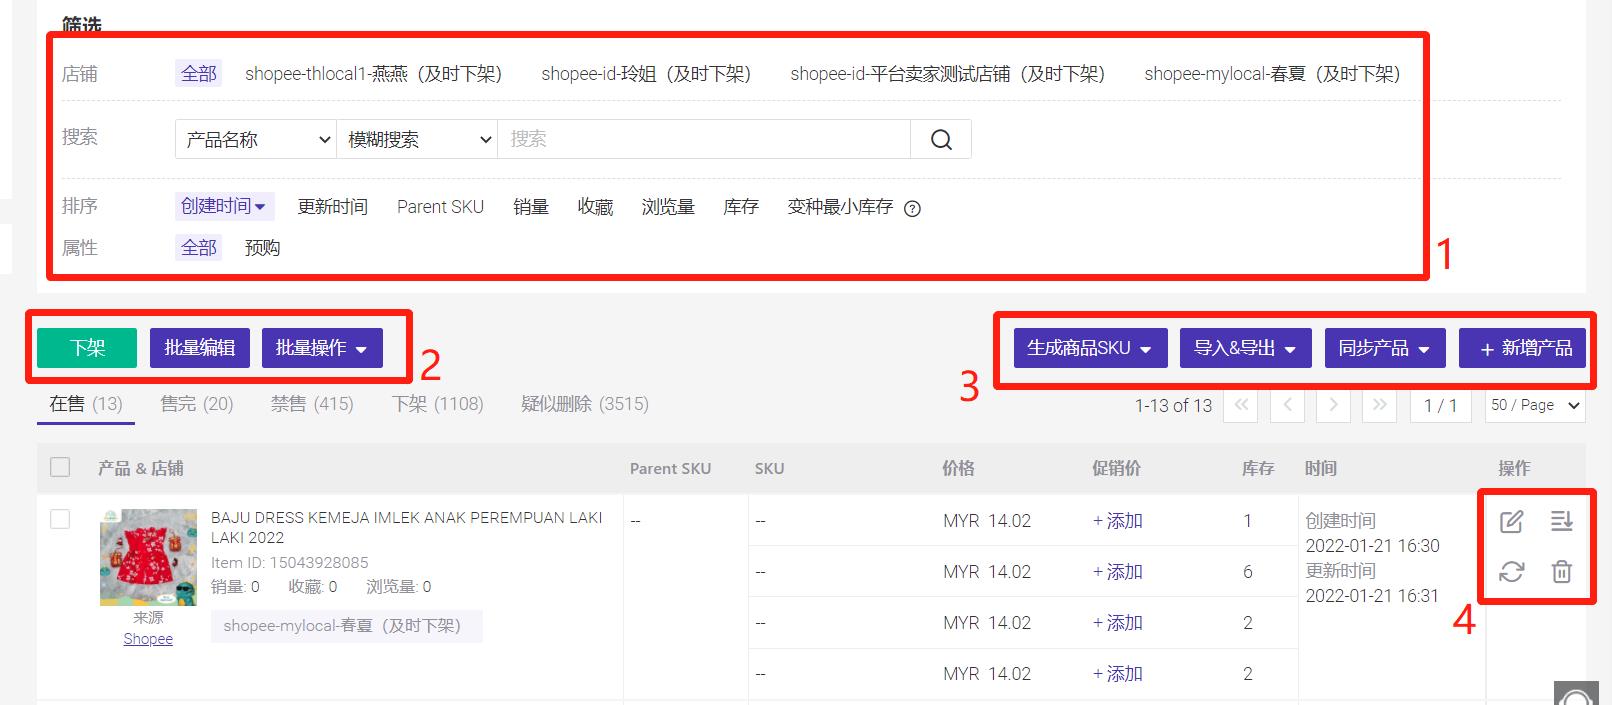Screen dimensions: 1612x705
Task: Click the magnifier search icon
Action: pyautogui.click(x=940, y=139)
